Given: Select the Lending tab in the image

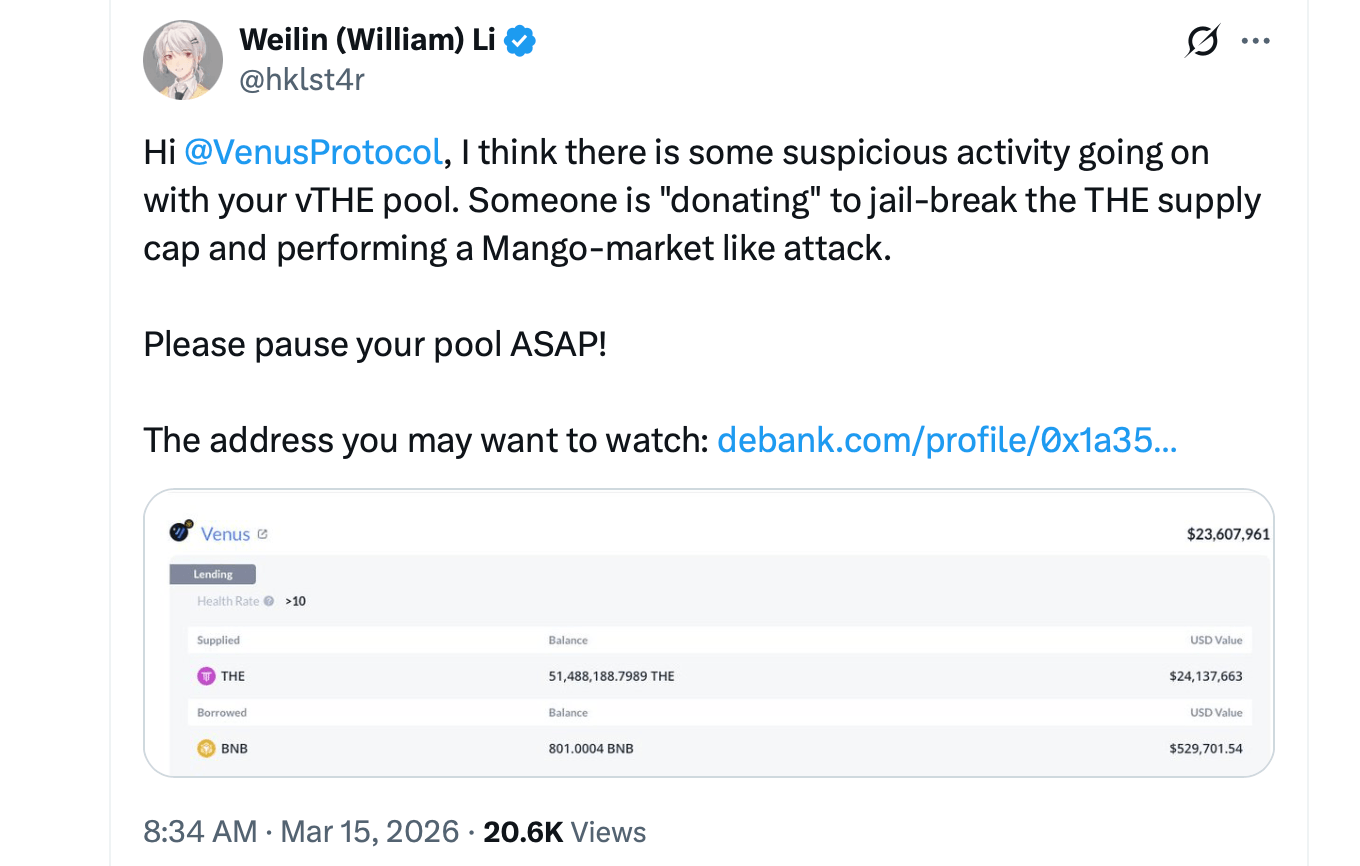Looking at the screenshot, I should pos(212,574).
